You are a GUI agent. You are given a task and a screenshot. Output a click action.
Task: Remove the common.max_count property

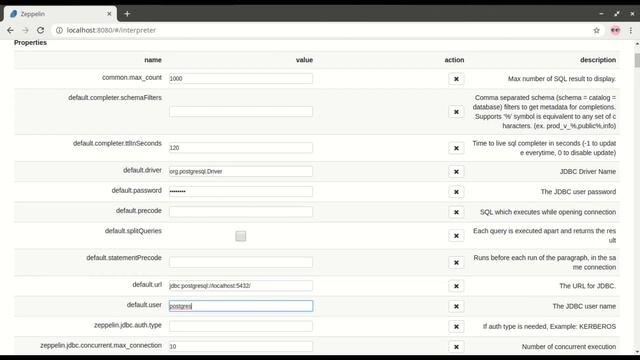pos(456,79)
